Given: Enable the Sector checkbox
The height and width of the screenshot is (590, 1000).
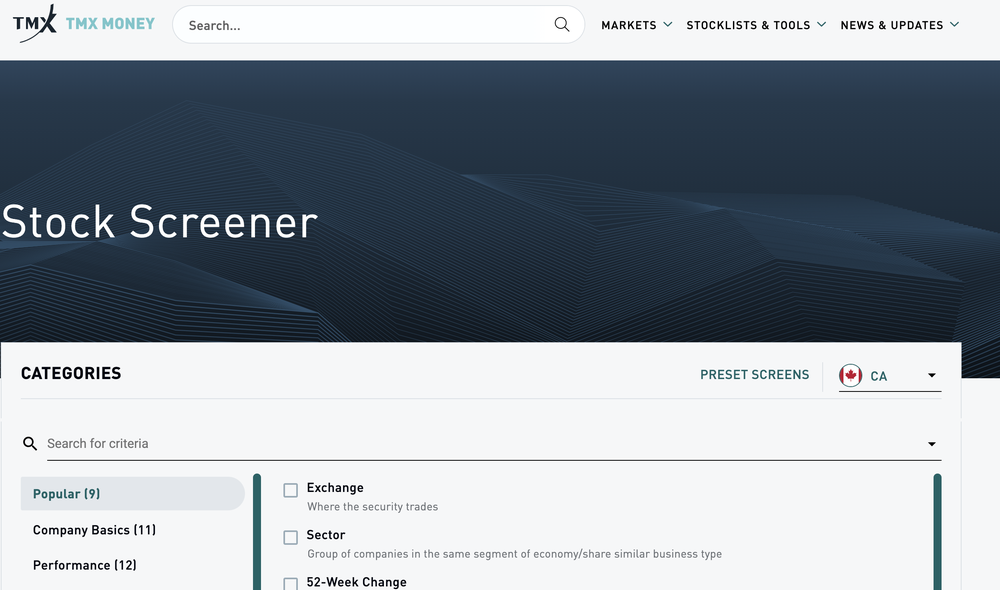Looking at the screenshot, I should coord(291,537).
